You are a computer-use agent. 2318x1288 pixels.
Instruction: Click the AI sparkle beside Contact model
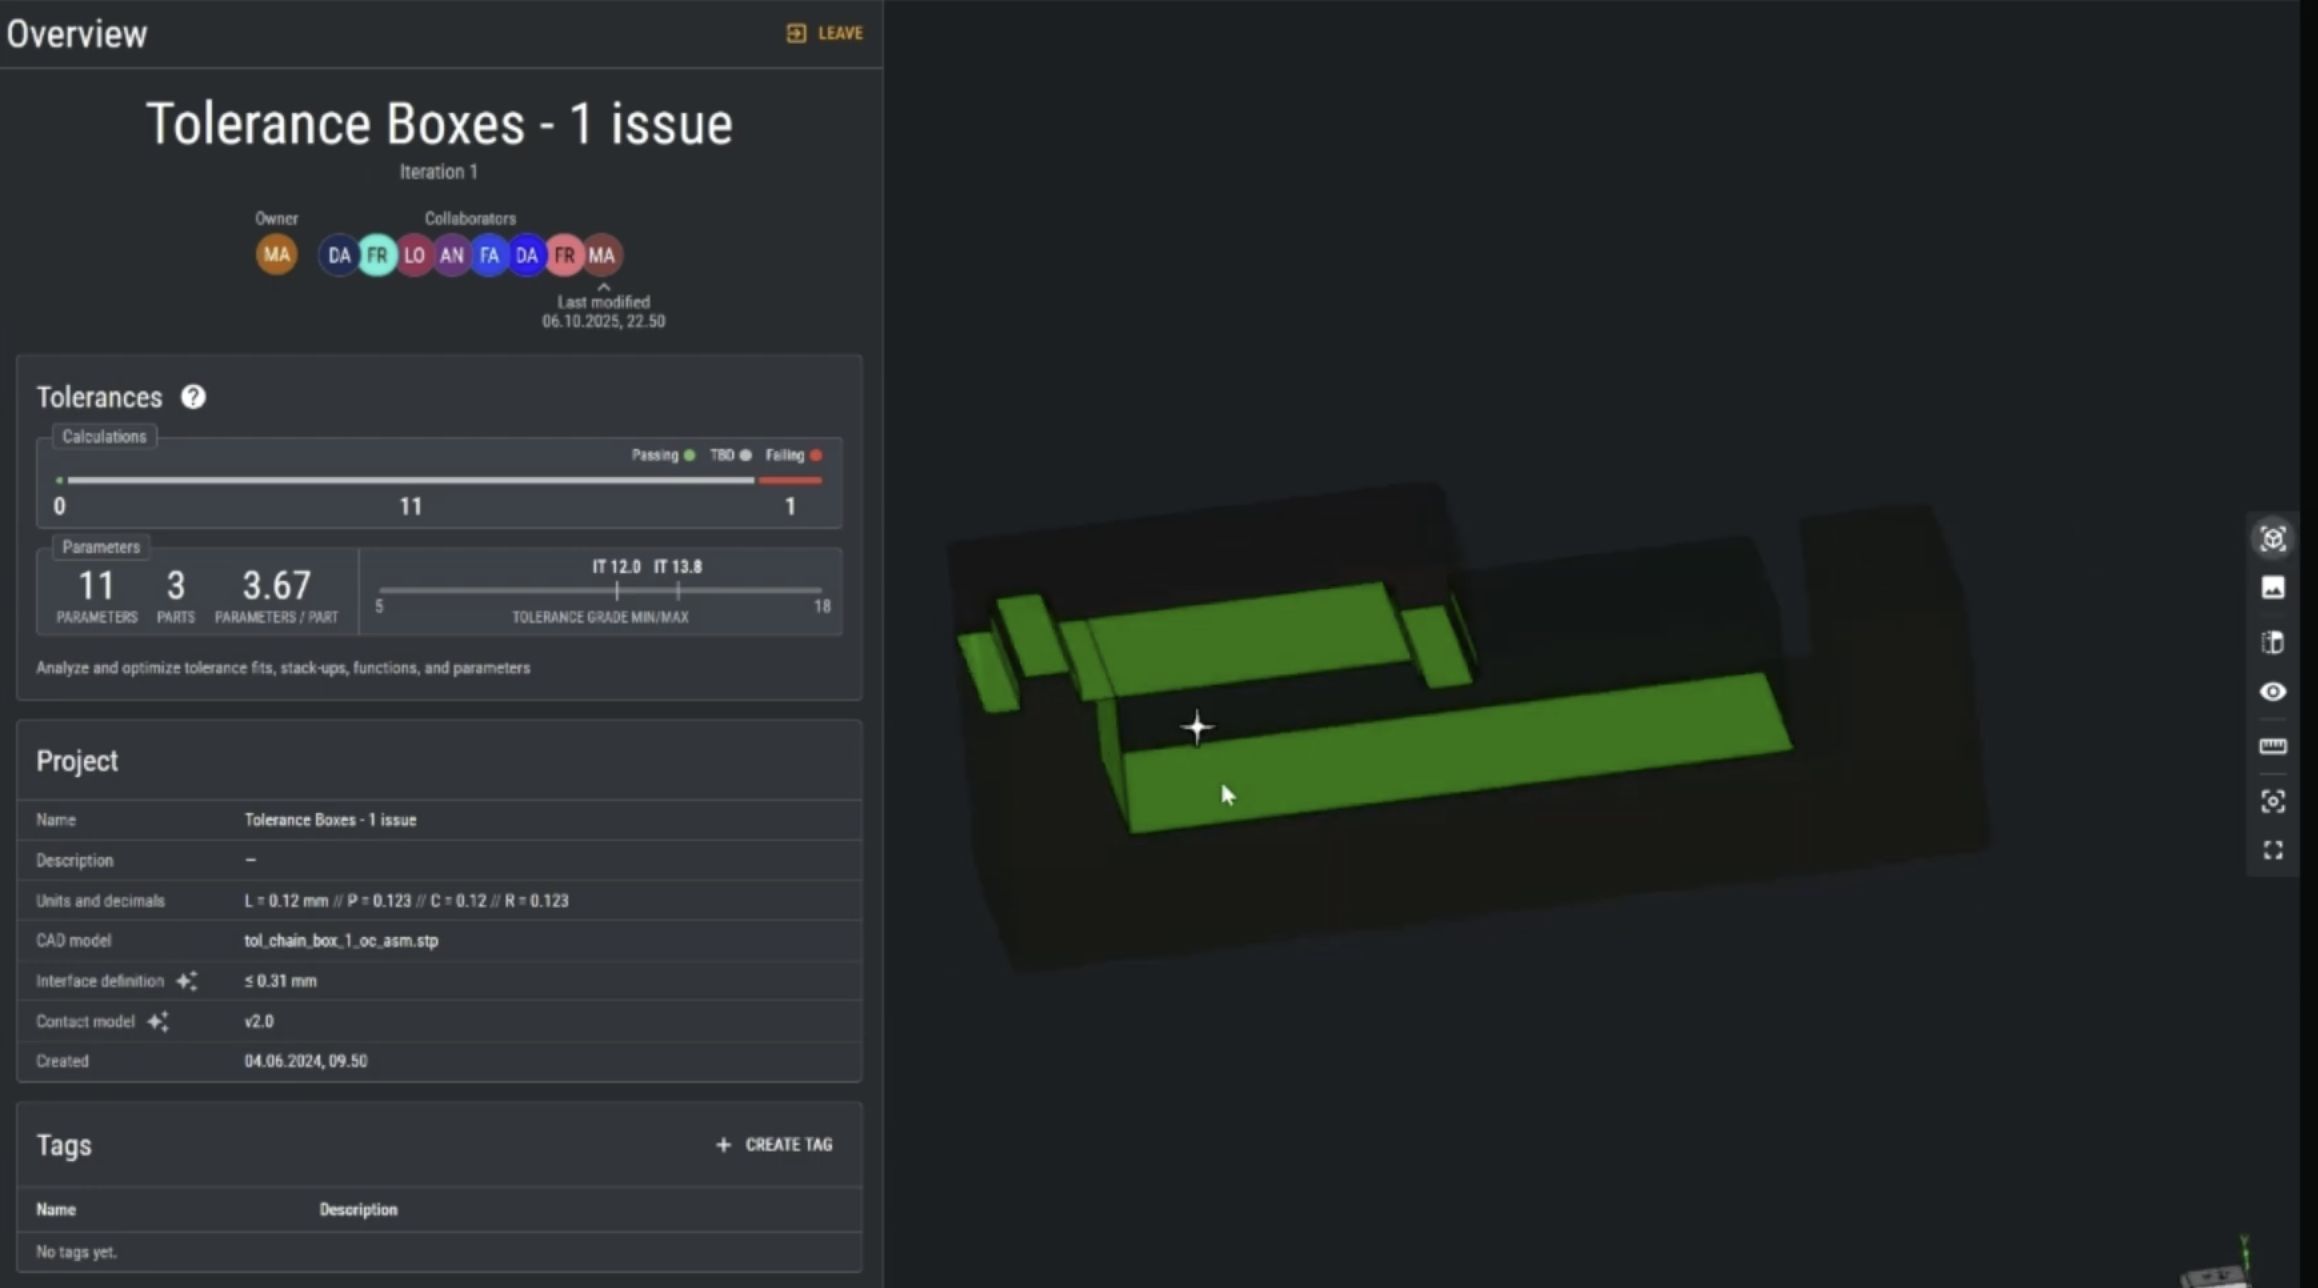click(x=158, y=1021)
